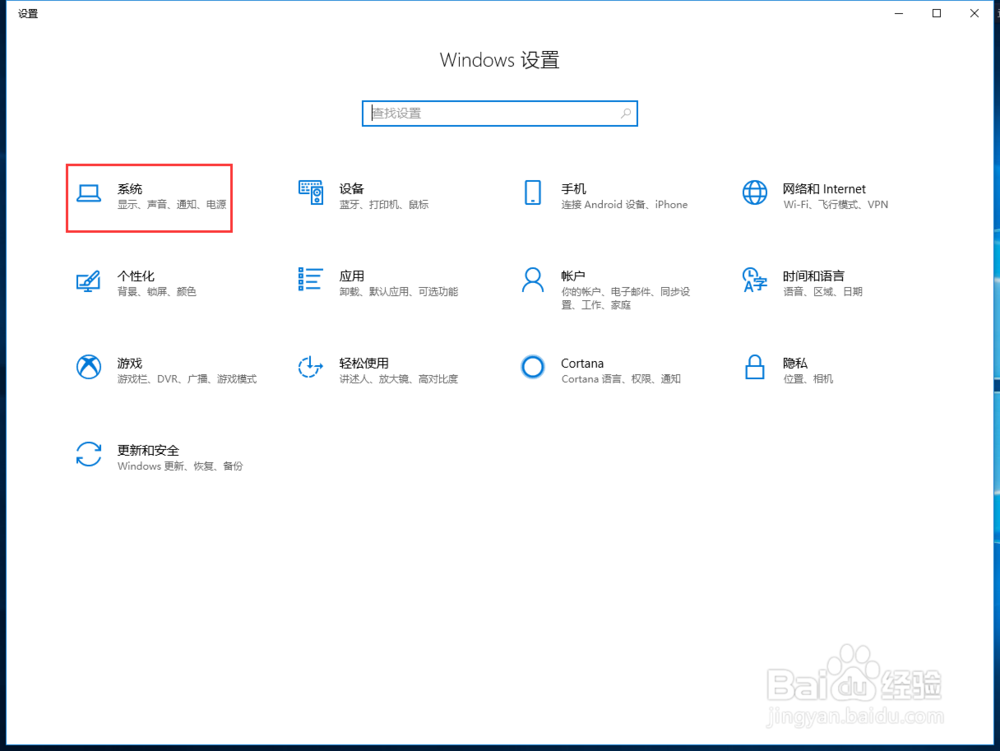Open 设备 settings title

[351, 189]
